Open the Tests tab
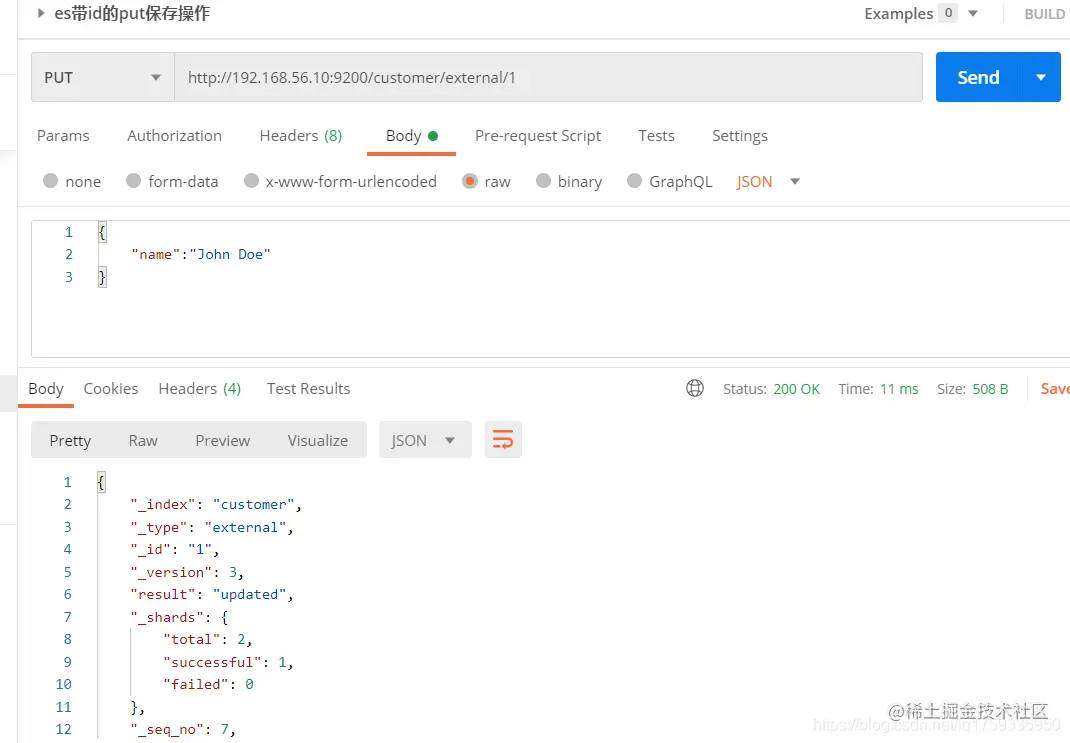This screenshot has width=1070, height=743. [x=656, y=136]
